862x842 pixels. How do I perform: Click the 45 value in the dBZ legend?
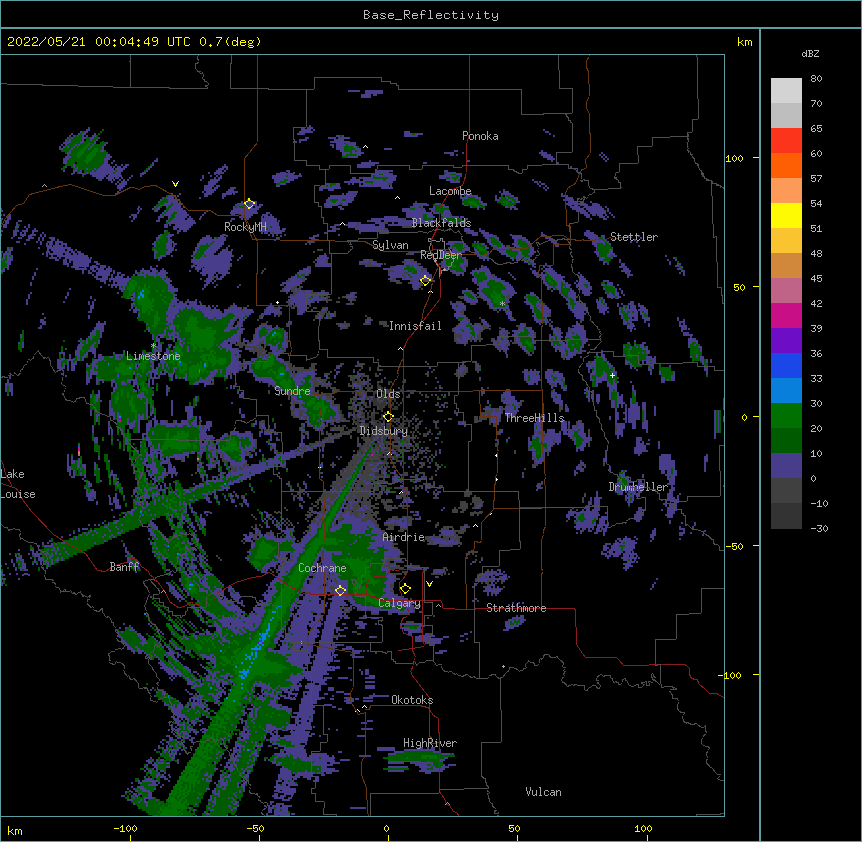click(816, 279)
